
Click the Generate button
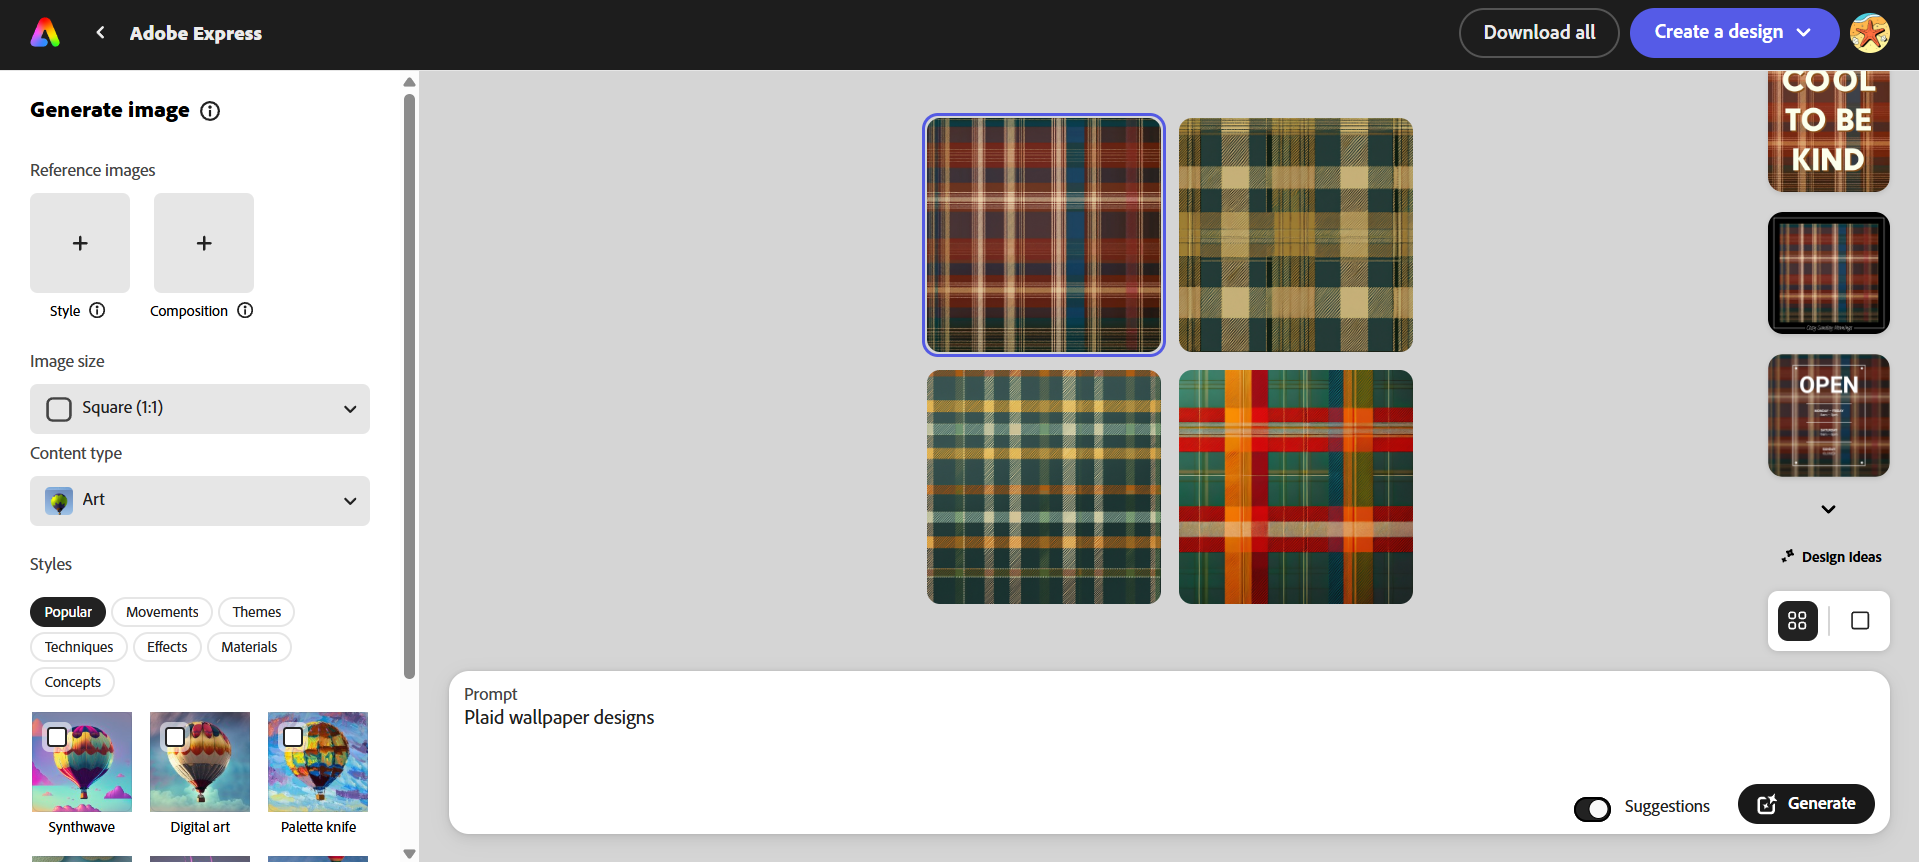tap(1806, 804)
